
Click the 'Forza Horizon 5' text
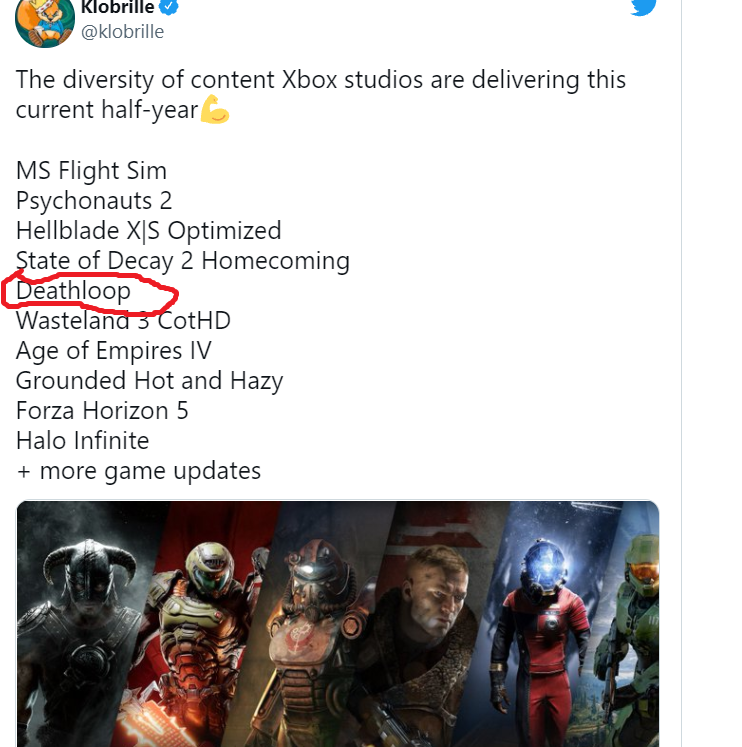[x=102, y=411]
